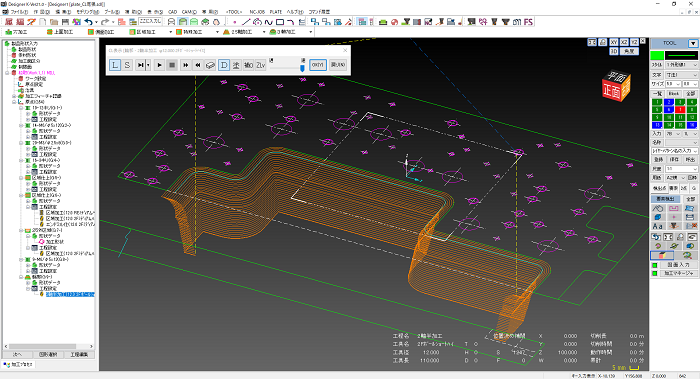Image resolution: width=700 pixels, height=379 pixels.
Task: Select the line drawing tool
Action: pyautogui.click(x=246, y=21)
